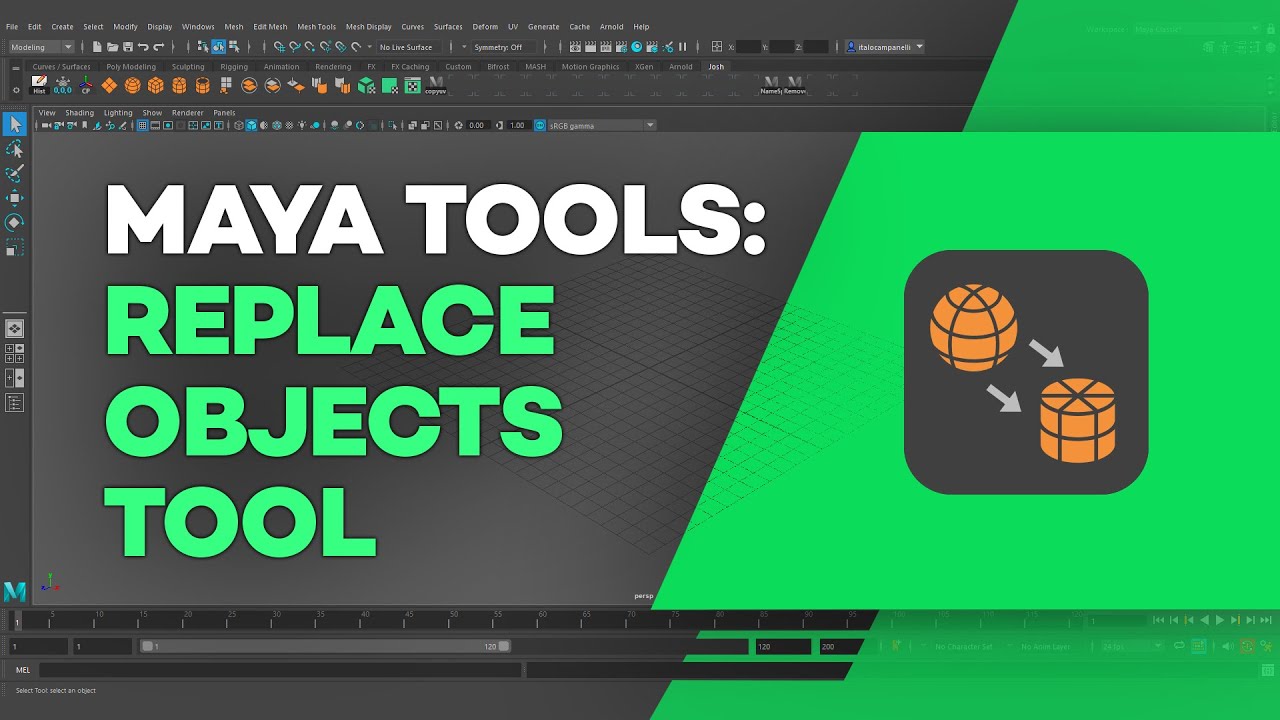Activate the Move tool in toolbox

(x=14, y=198)
